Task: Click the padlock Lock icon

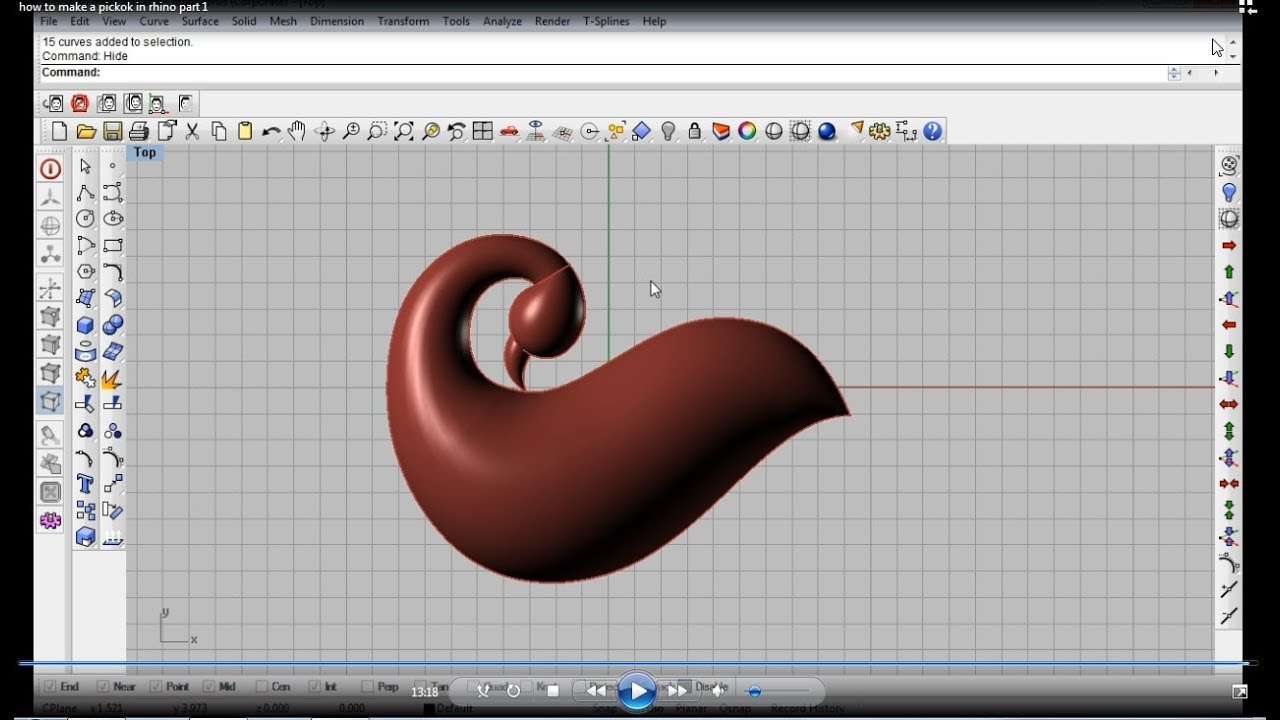Action: tap(694, 131)
